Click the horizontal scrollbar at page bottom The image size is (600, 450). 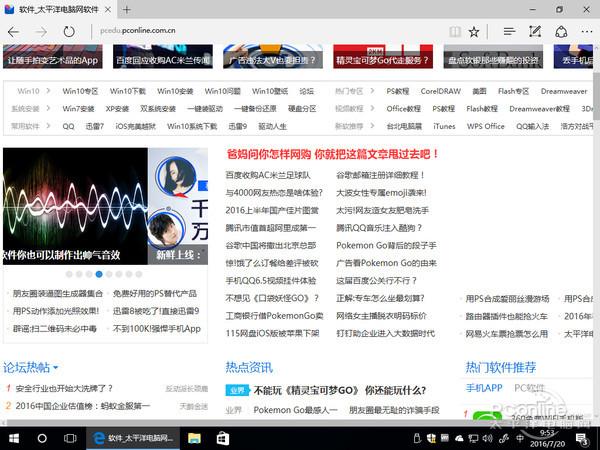click(297, 423)
